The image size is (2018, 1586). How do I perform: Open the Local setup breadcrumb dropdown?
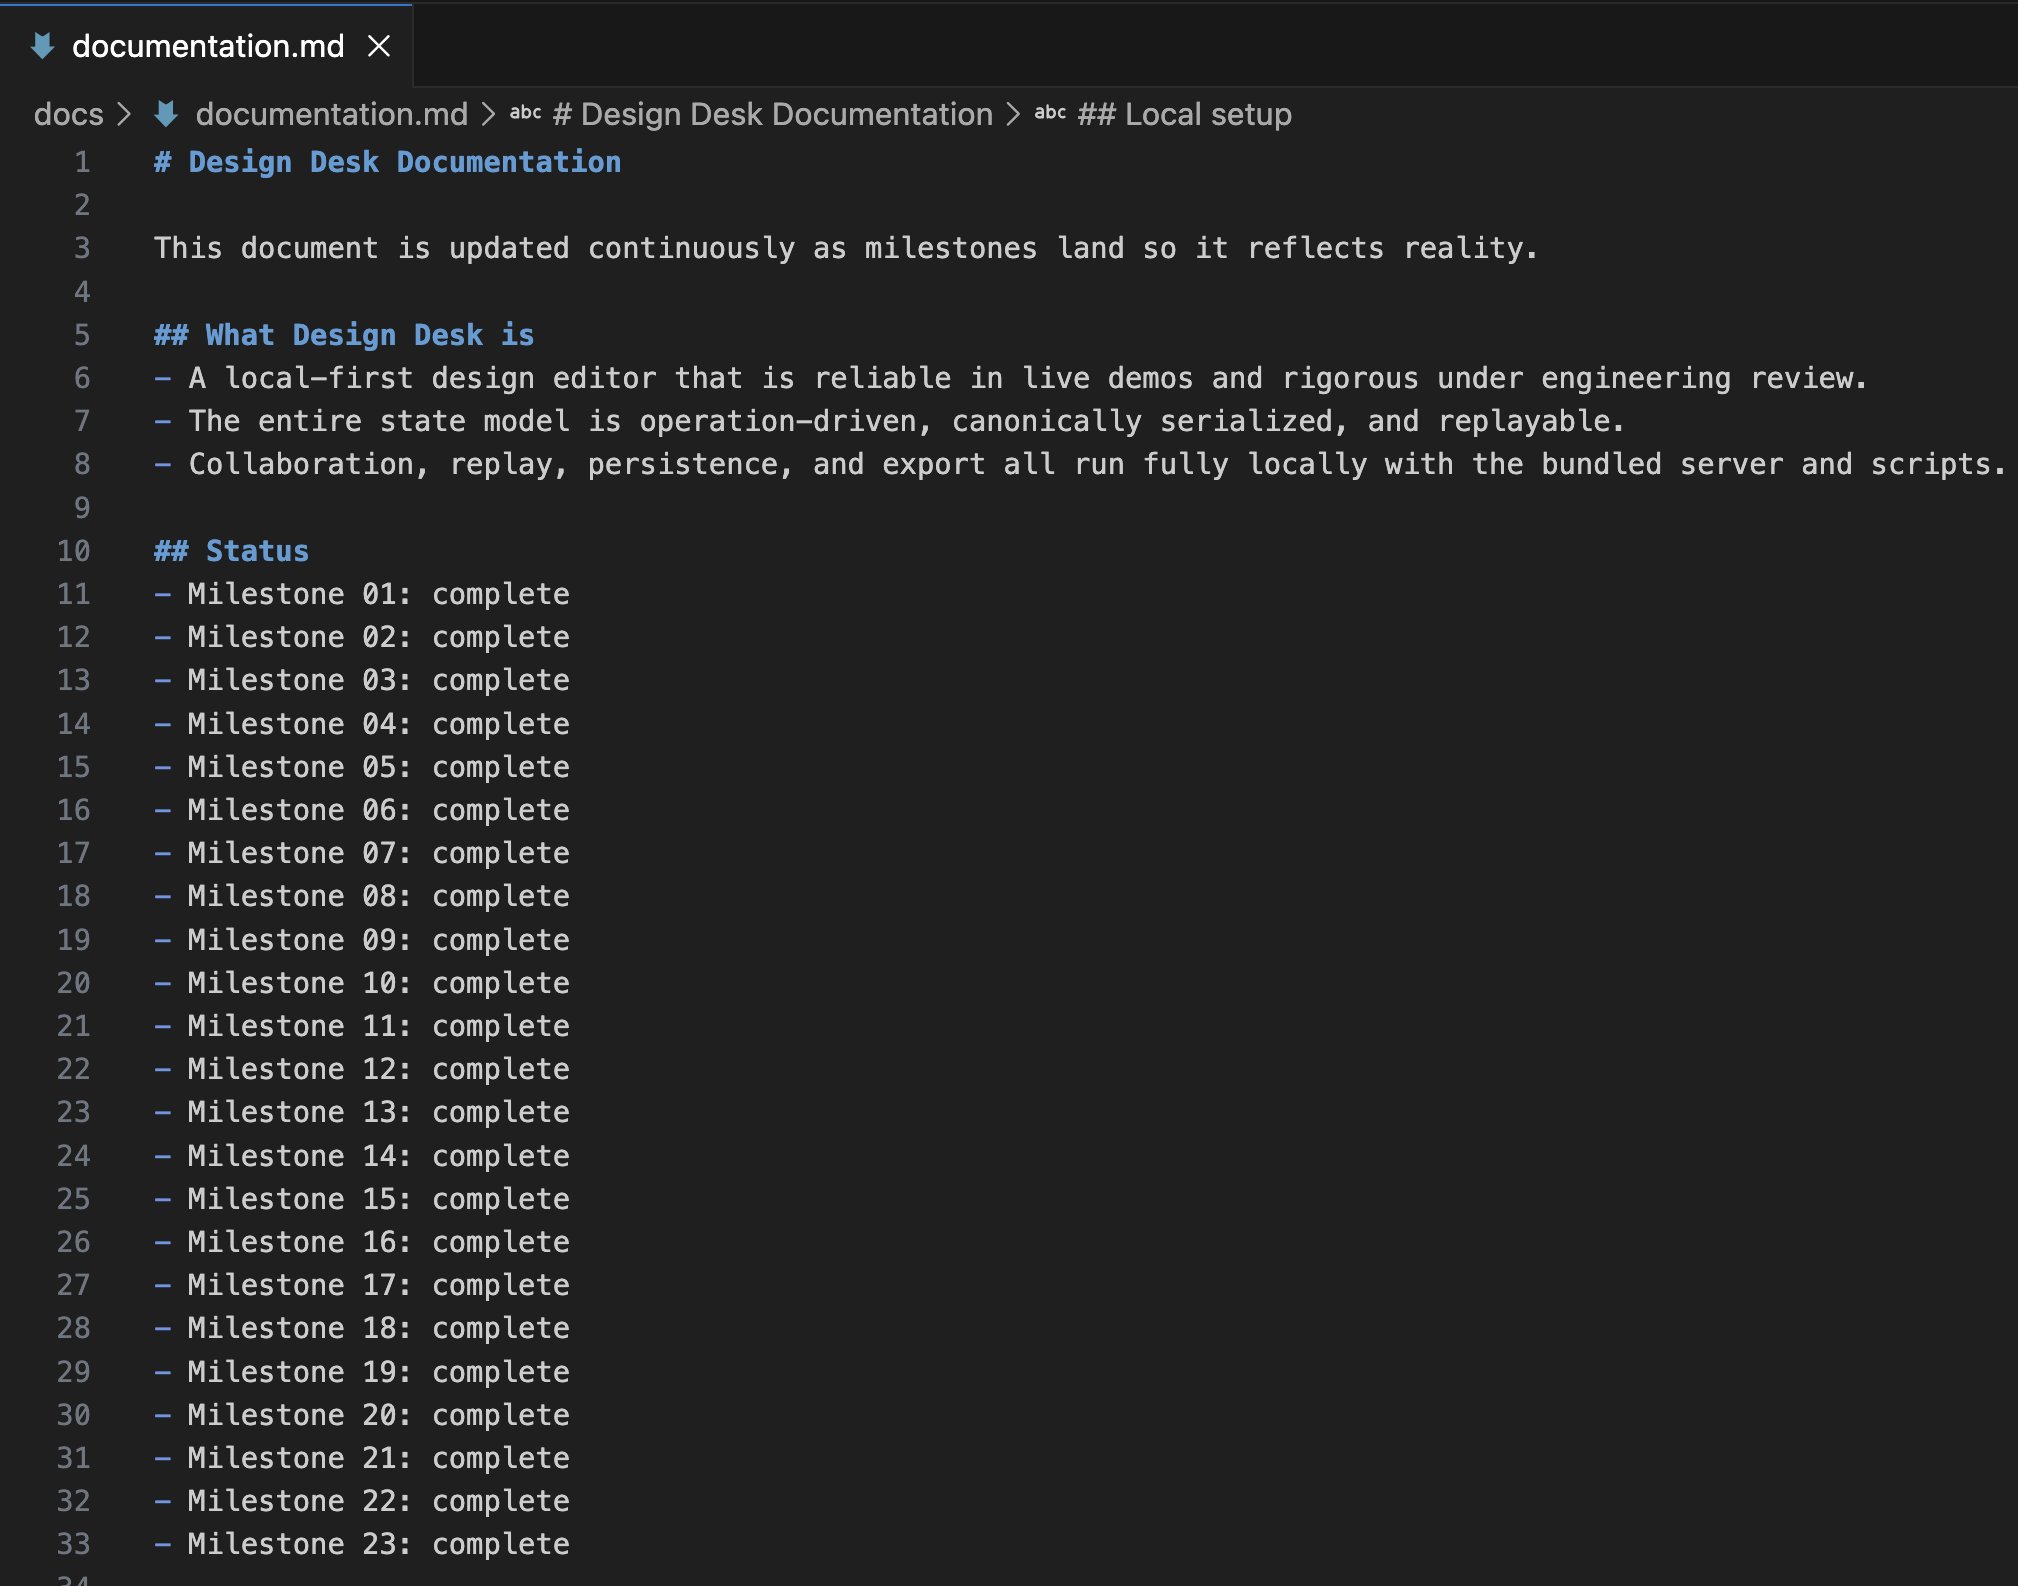[1183, 114]
